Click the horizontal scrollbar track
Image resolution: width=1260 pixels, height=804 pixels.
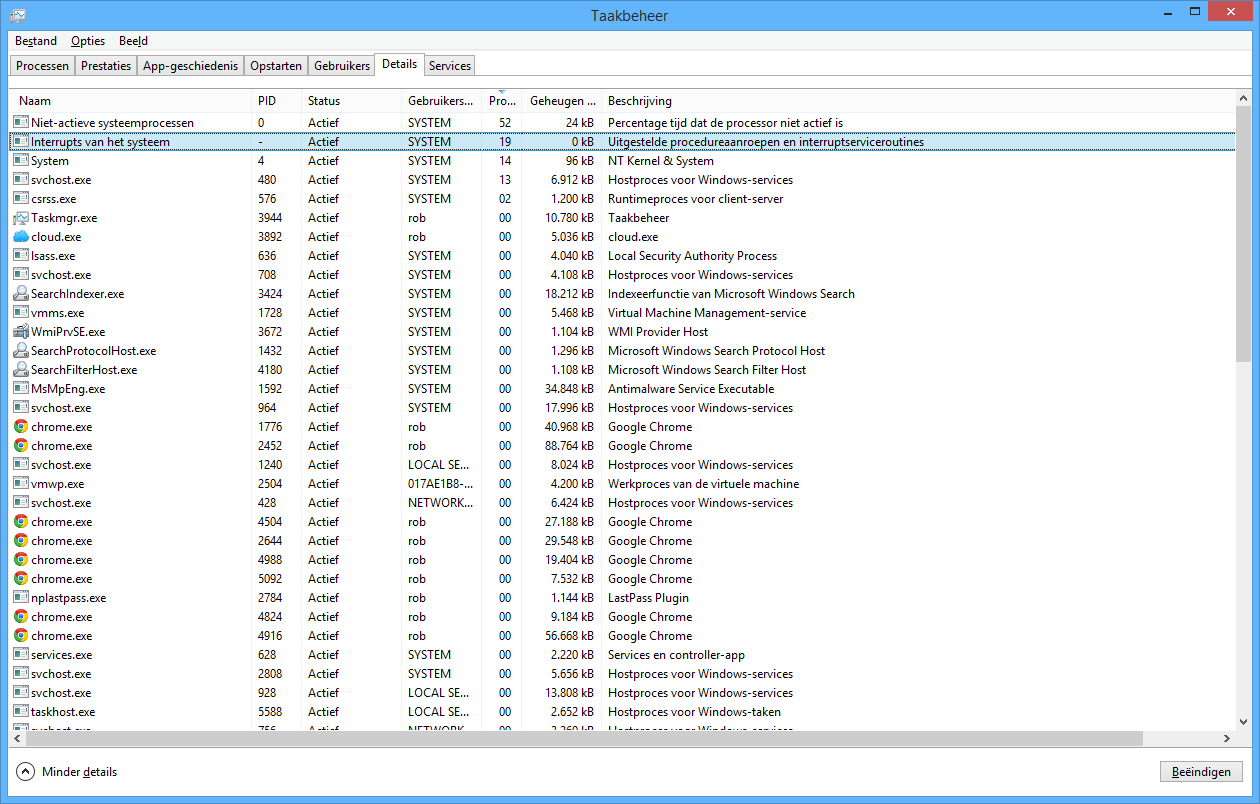pyautogui.click(x=1180, y=738)
